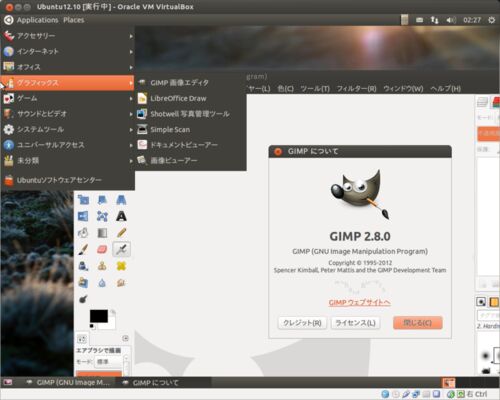This screenshot has height=400, width=500.
Task: Select the Ink tool
Action: pyautogui.click(x=83, y=266)
